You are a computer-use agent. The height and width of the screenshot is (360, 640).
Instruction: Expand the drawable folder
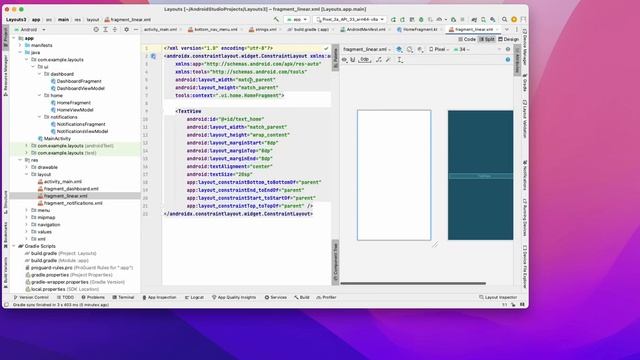tap(27, 167)
